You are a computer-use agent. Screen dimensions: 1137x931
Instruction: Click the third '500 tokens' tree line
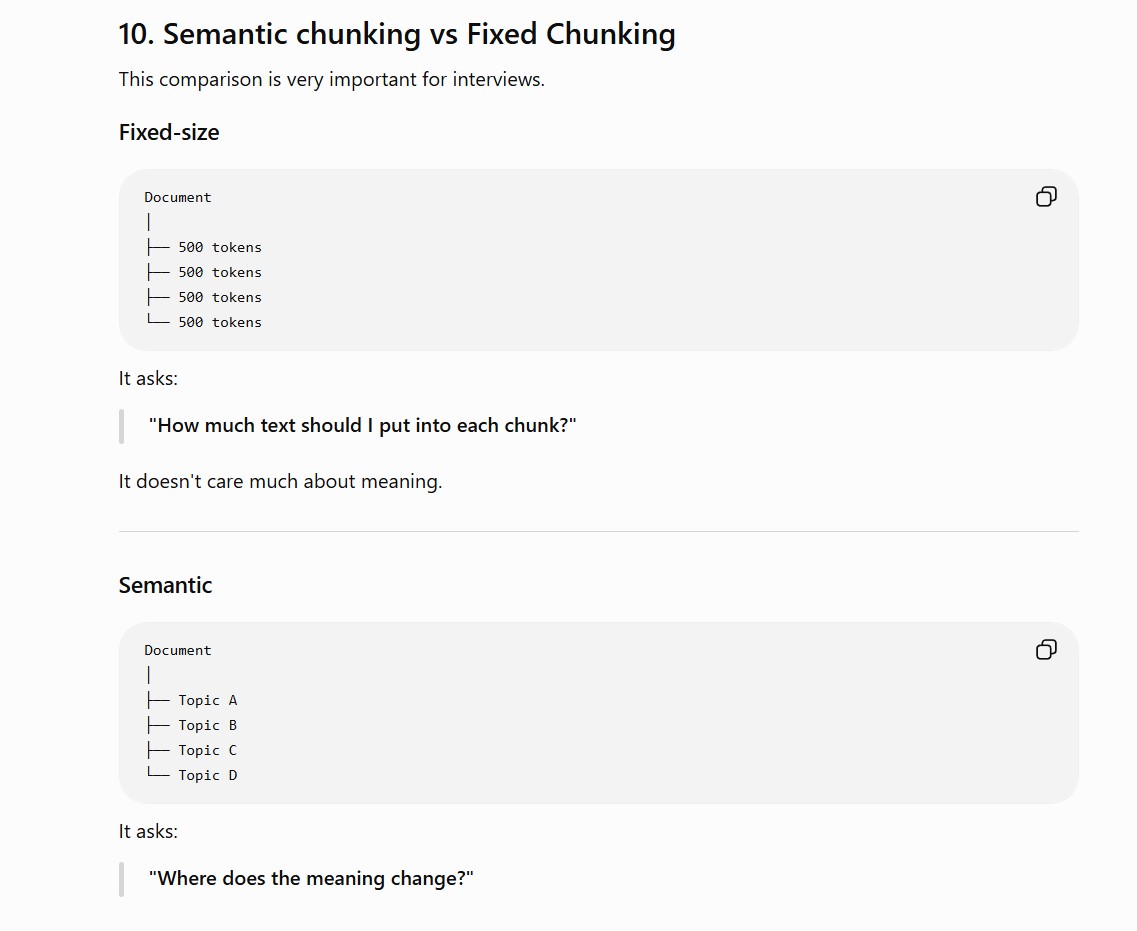(204, 297)
